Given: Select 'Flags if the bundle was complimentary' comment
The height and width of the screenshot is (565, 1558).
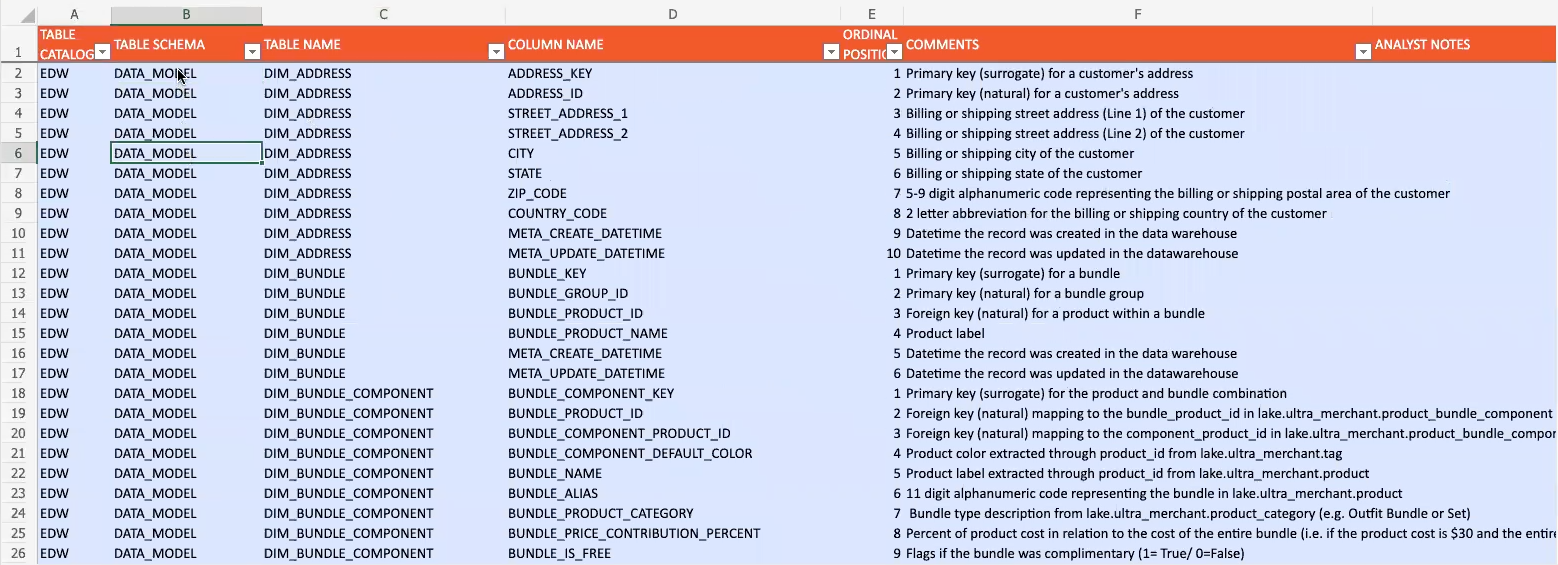Looking at the screenshot, I should [1138, 553].
